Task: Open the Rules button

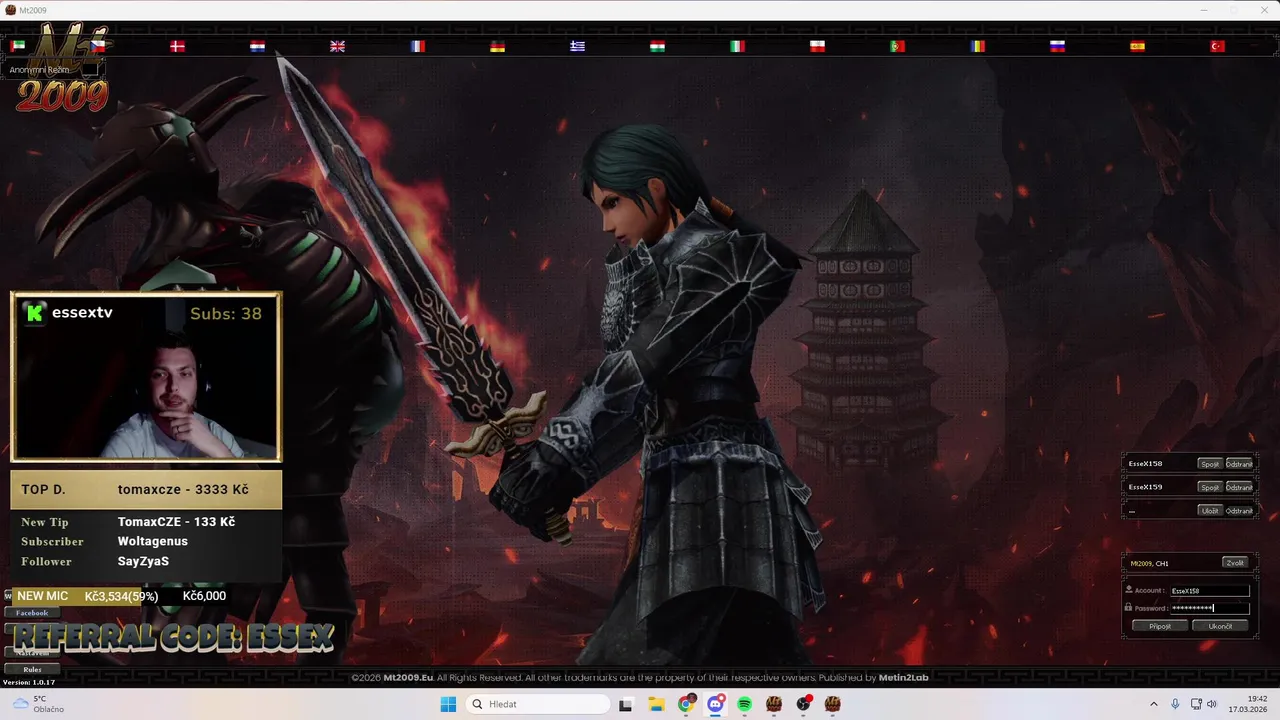Action: (x=32, y=669)
